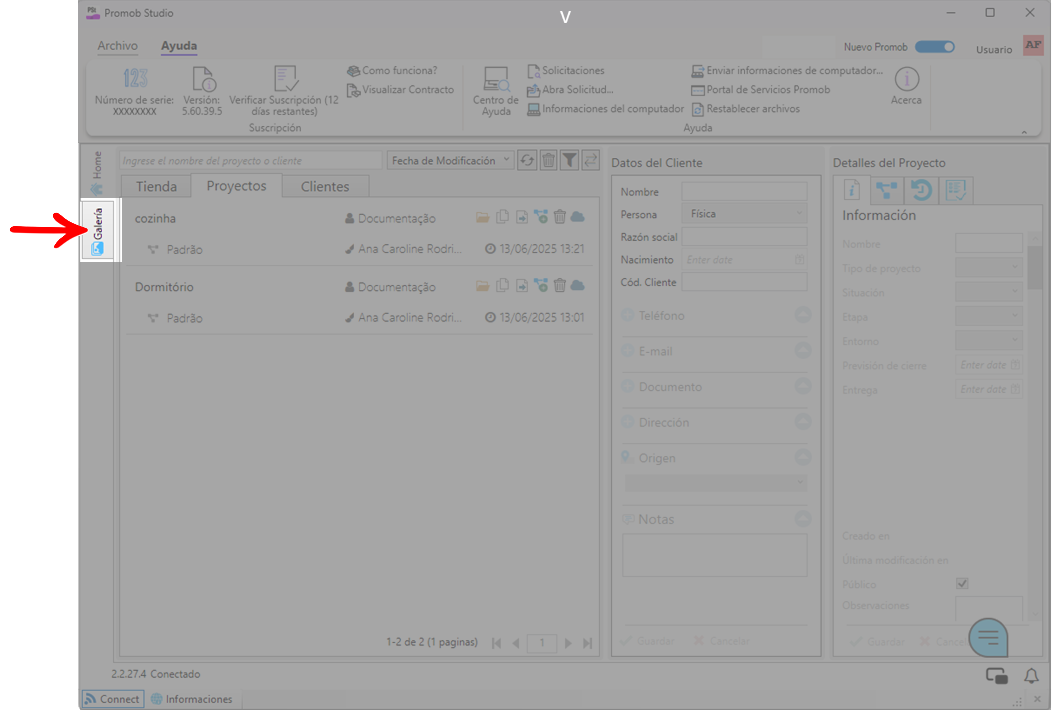Image resolution: width=1055 pixels, height=719 pixels.
Task: Delete the cozinha project with its trash icon
Action: coord(560,217)
